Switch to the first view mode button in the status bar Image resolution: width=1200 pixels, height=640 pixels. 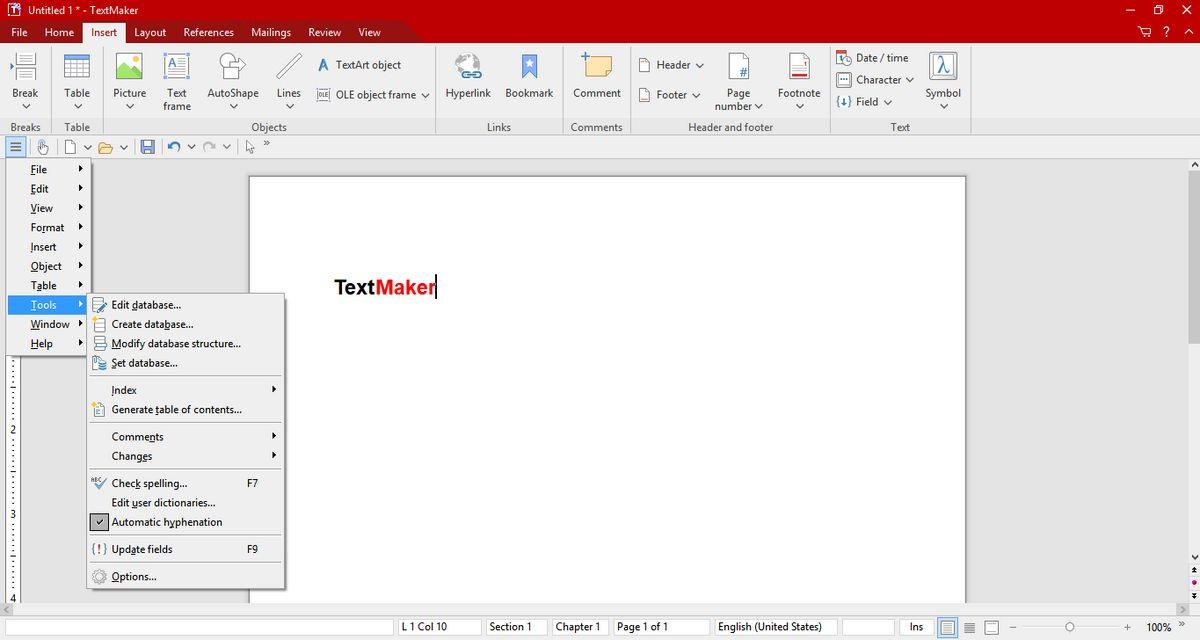947,627
